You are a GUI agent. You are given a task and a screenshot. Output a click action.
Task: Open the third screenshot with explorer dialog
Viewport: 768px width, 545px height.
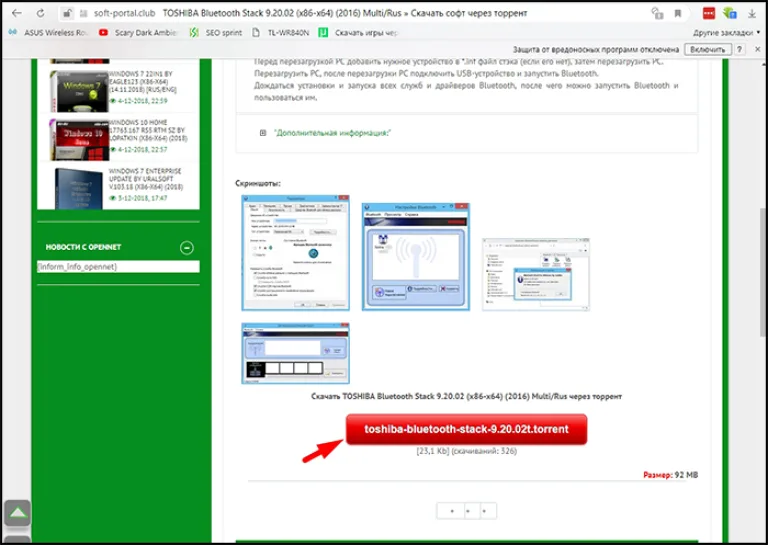coord(536,274)
